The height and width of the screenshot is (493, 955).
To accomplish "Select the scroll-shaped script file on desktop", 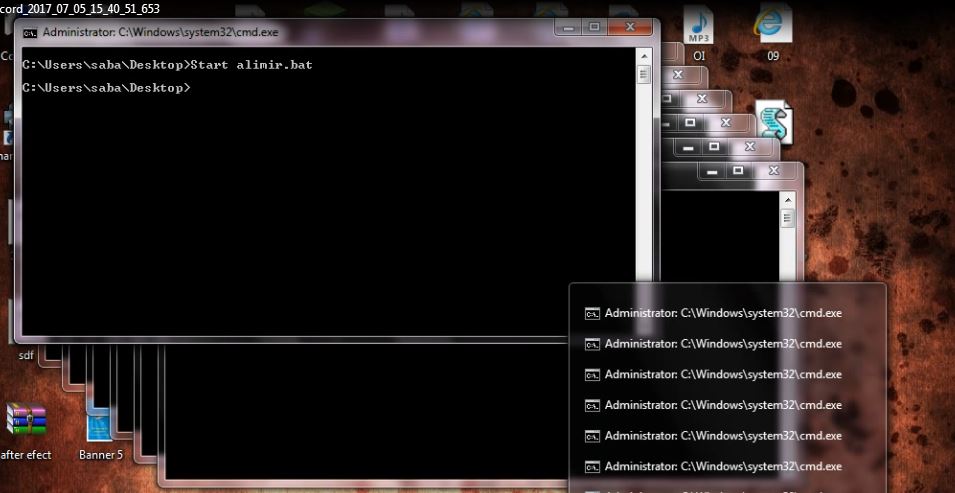I will click(x=773, y=121).
